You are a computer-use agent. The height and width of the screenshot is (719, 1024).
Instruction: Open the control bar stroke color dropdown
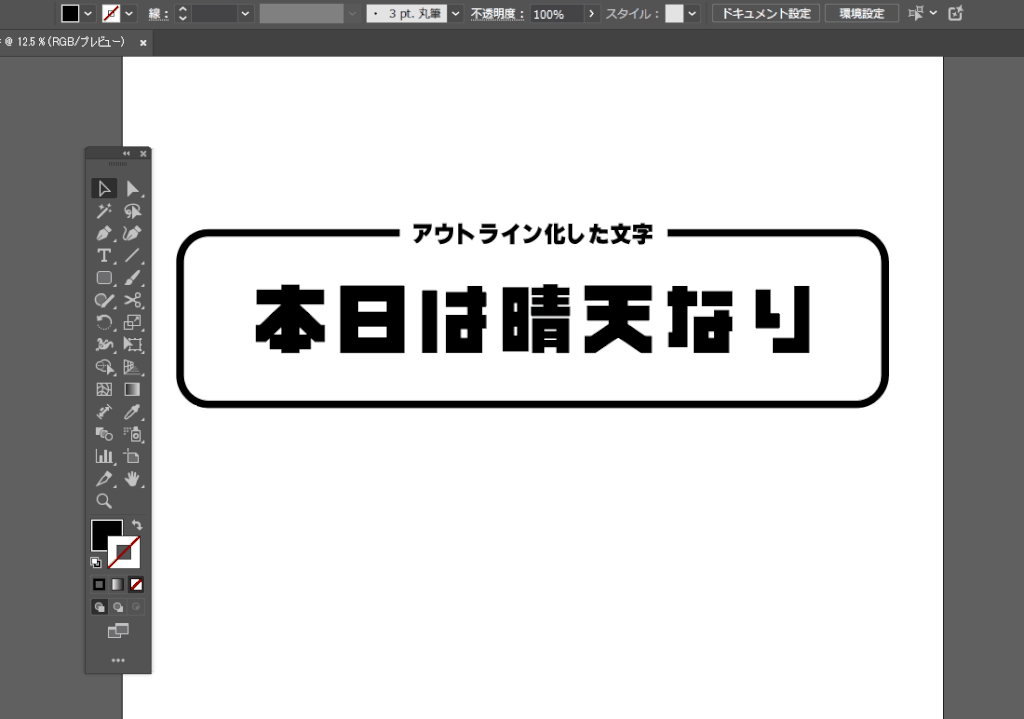[129, 13]
